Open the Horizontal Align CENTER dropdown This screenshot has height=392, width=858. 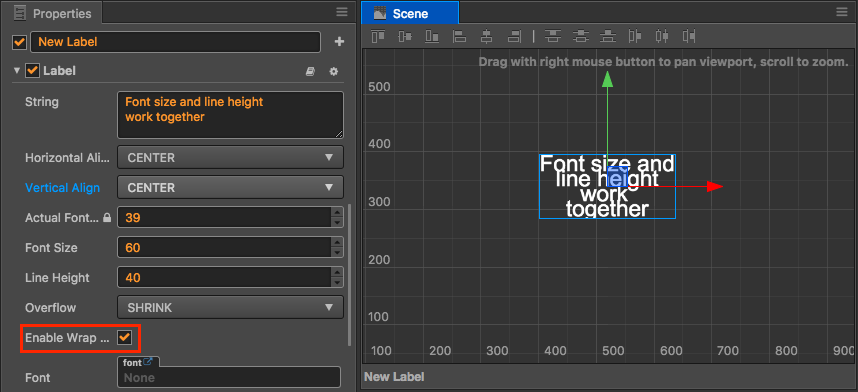(x=230, y=157)
